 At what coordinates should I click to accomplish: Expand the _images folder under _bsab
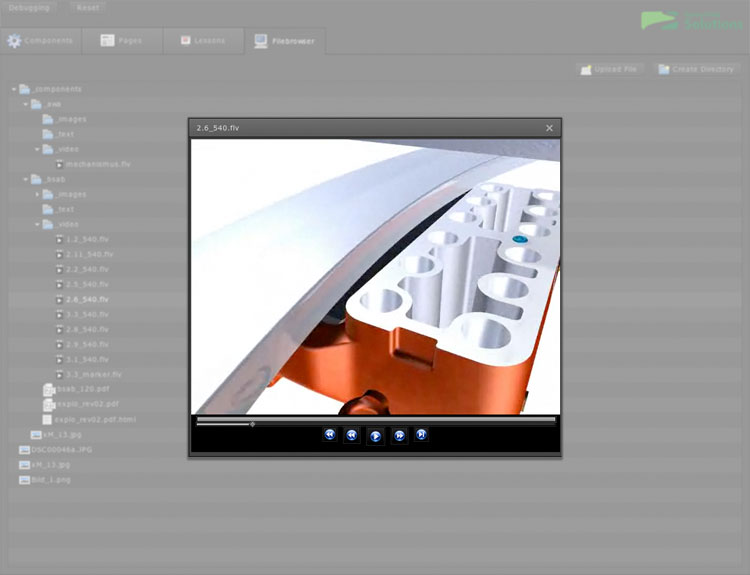click(x=38, y=194)
